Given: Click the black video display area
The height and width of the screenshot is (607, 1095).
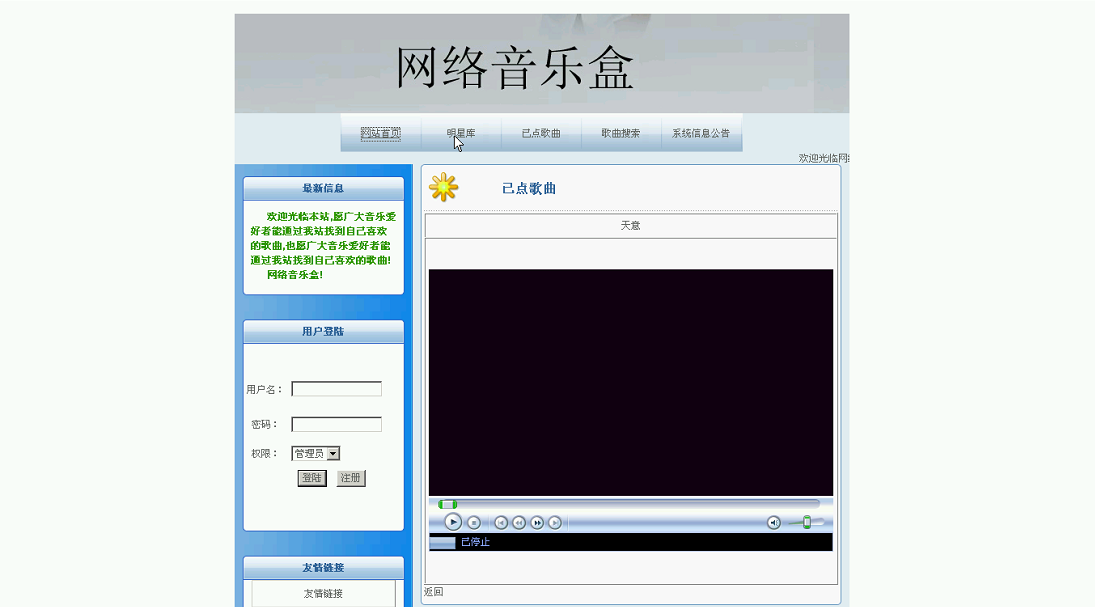Looking at the screenshot, I should pos(631,382).
